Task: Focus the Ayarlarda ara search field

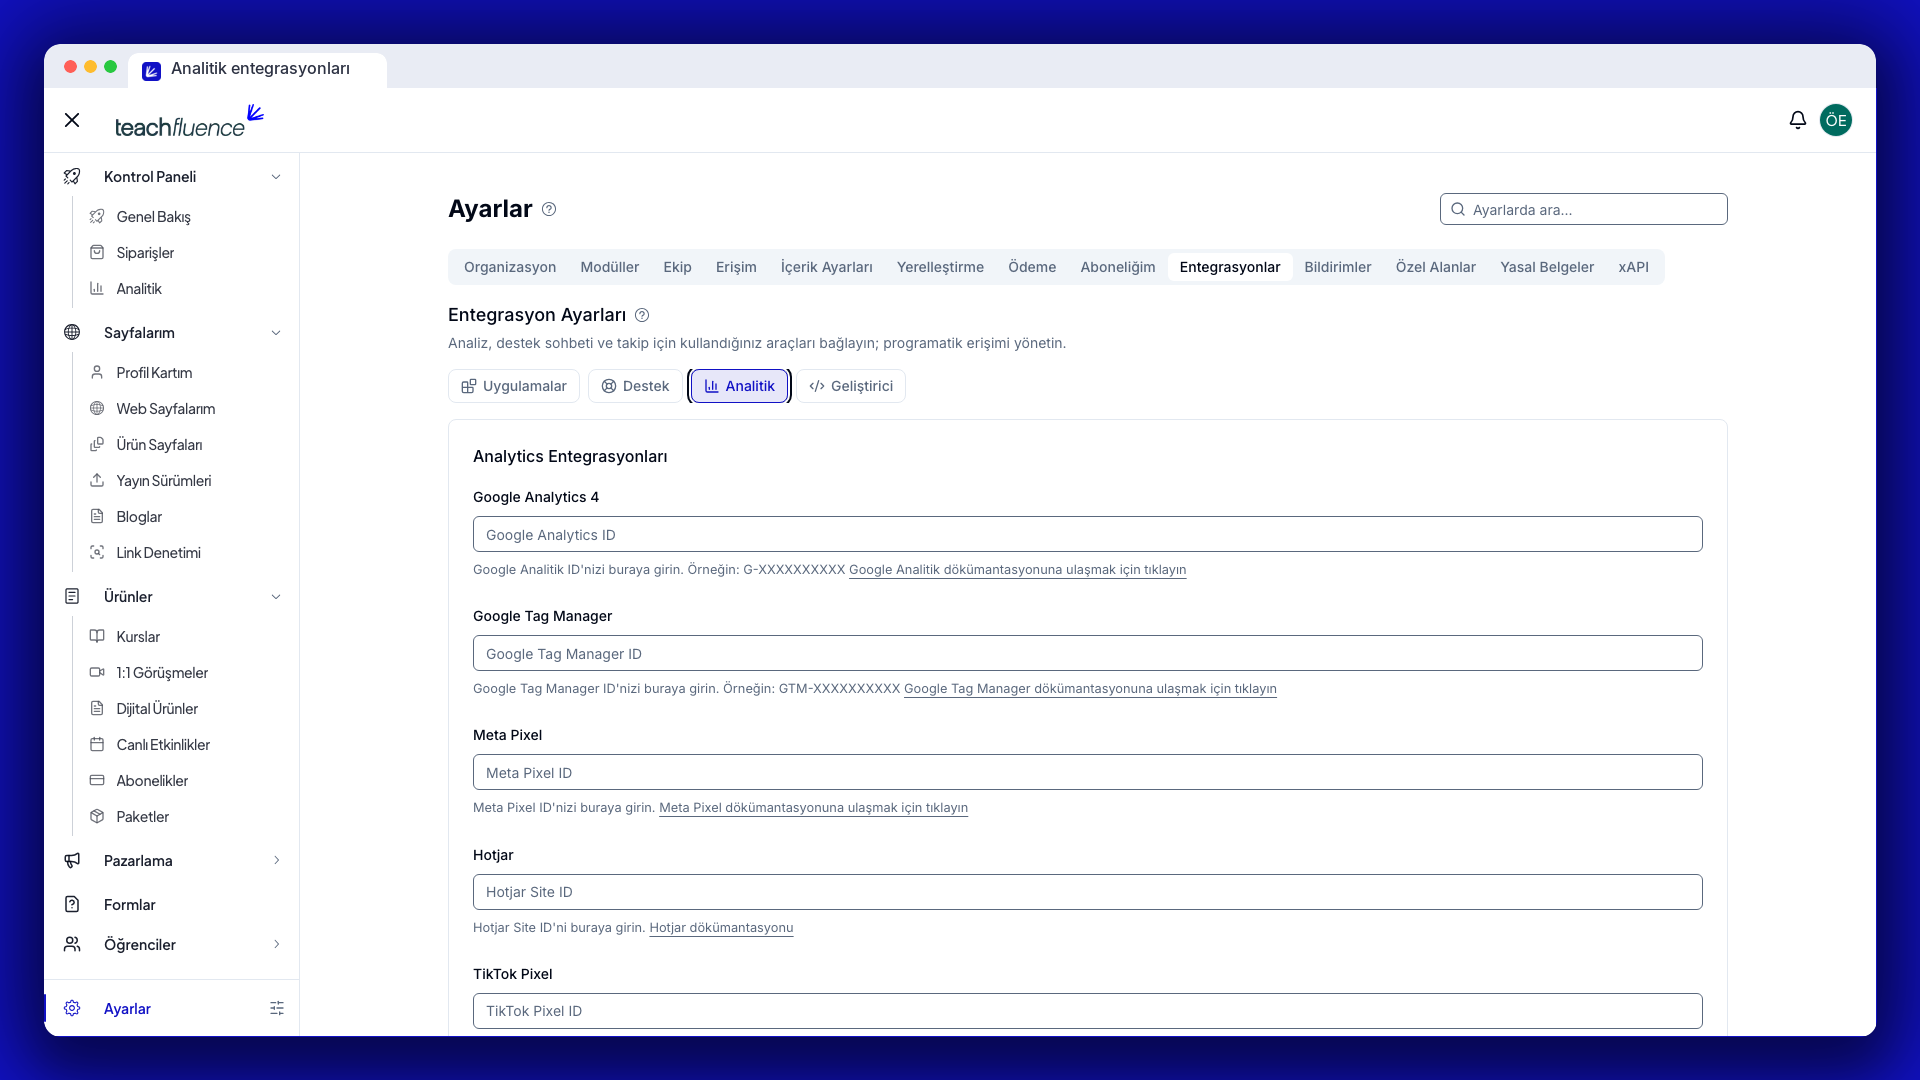Action: click(x=1583, y=209)
